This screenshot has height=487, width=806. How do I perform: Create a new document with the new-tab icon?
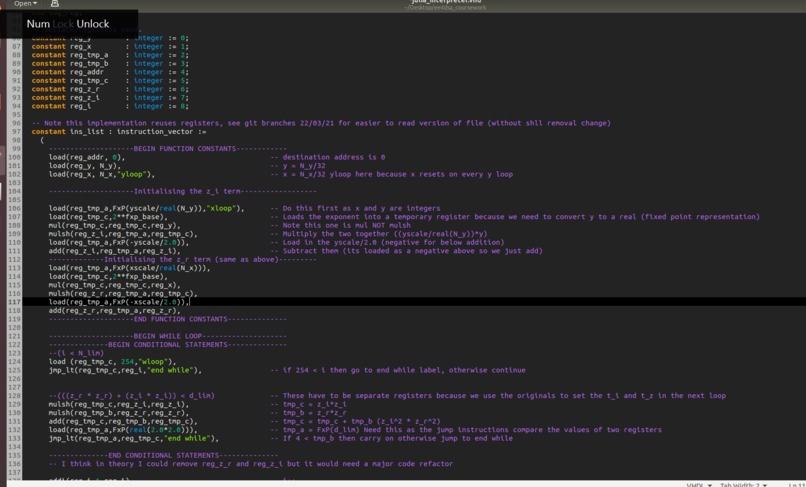point(54,4)
